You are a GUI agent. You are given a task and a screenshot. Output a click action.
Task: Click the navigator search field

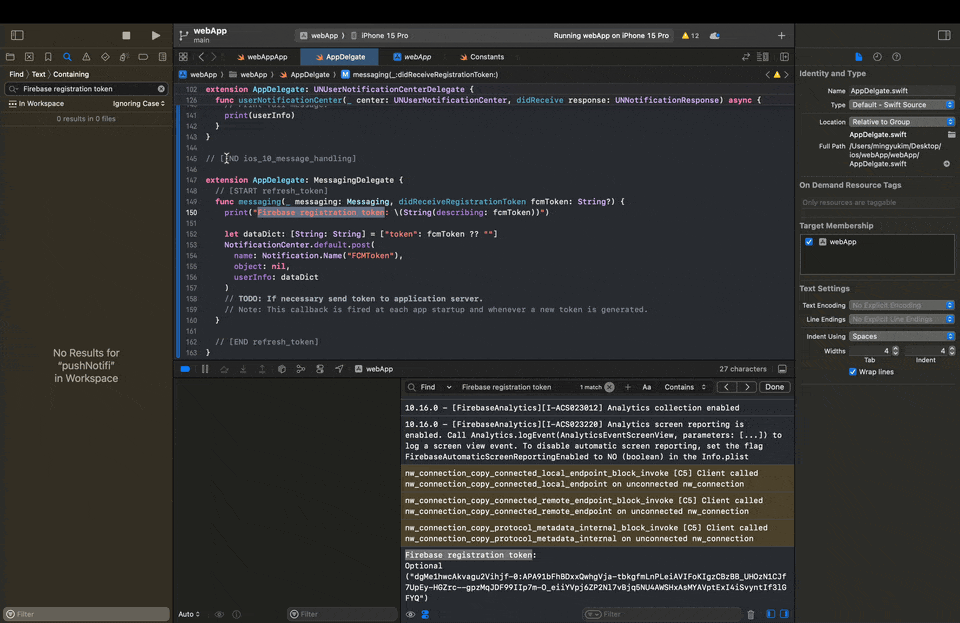86,89
